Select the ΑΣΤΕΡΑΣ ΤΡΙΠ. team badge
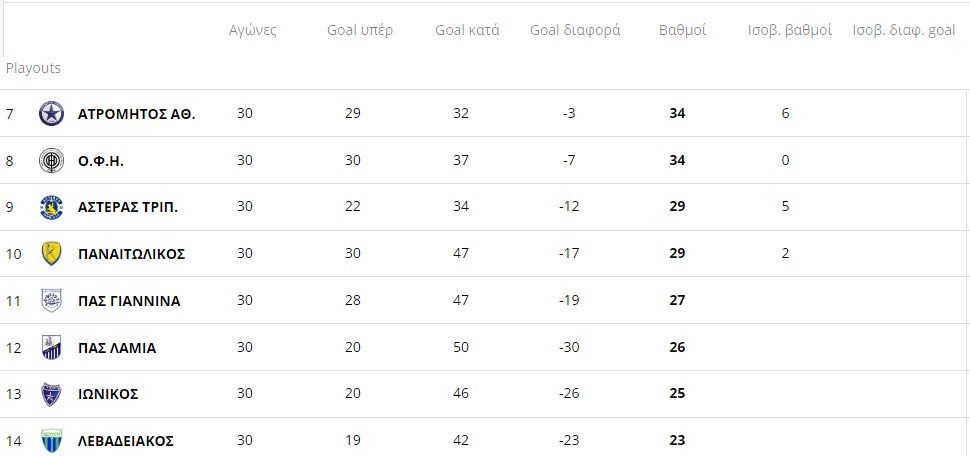The image size is (970, 456). pyautogui.click(x=51, y=207)
